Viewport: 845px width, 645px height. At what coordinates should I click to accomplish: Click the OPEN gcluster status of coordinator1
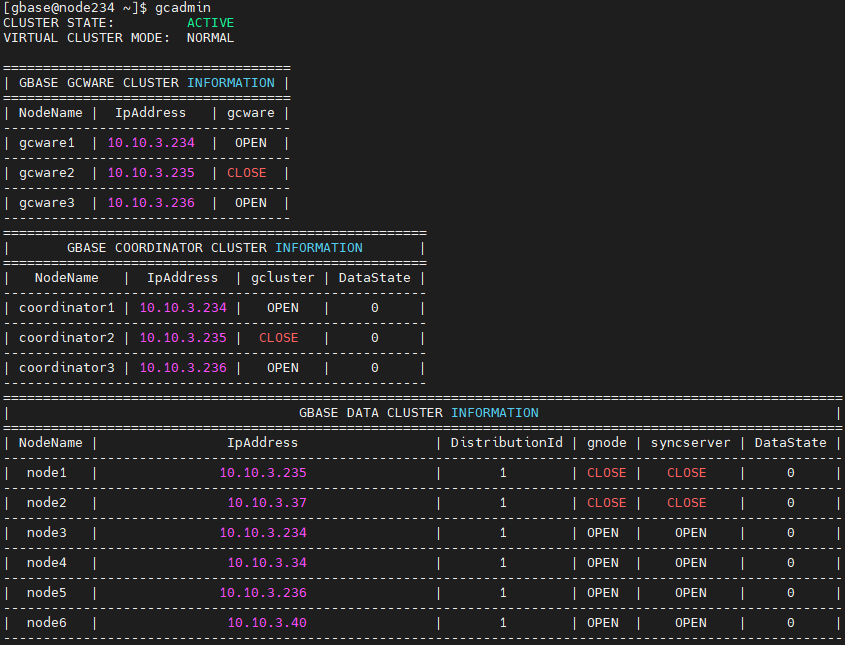point(282,308)
